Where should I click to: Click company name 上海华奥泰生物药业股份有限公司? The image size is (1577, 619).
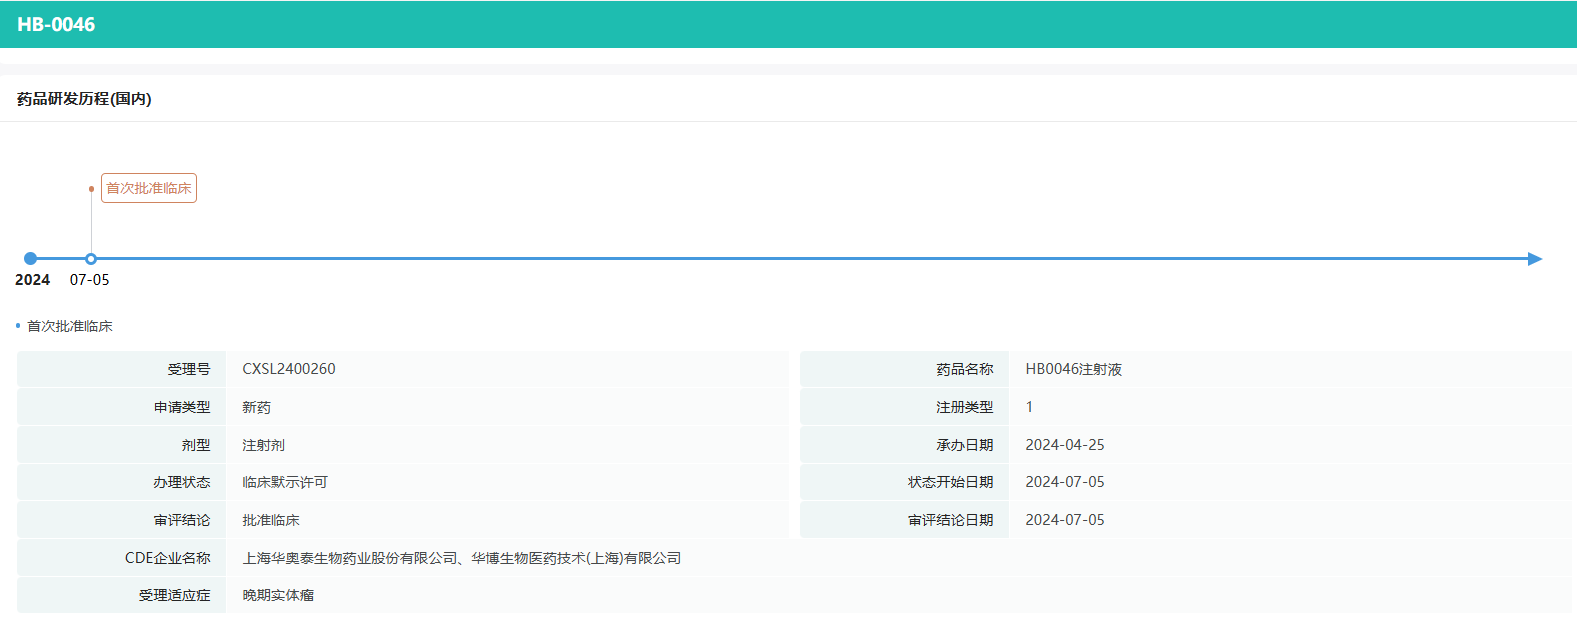[350, 558]
